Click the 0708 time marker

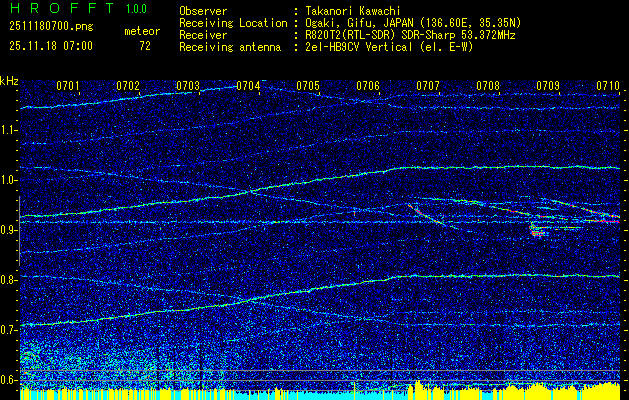488,86
